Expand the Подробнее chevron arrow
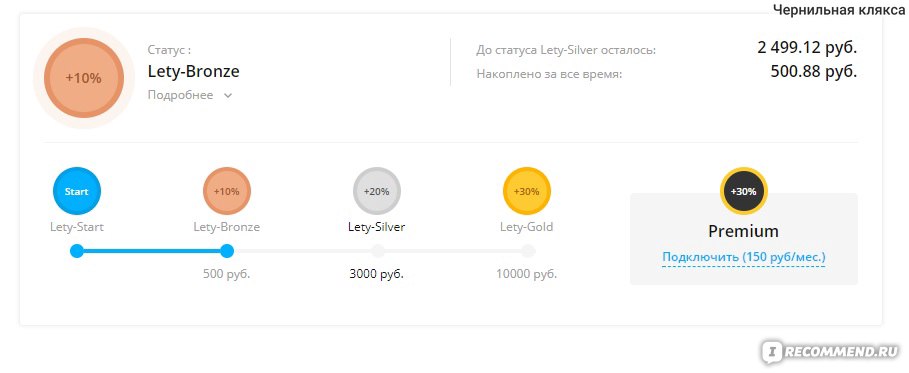Screen dimensions: 909x373 pyautogui.click(x=228, y=96)
